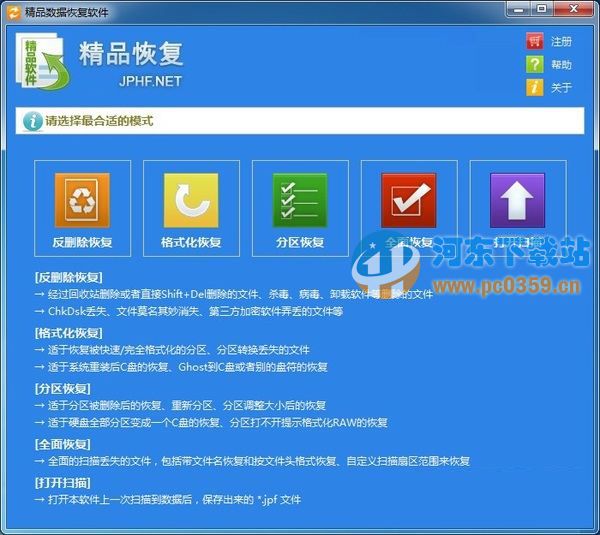Viewport: 600px width, 535px height.
Task: Select the 格式化恢复 yellow arrow icon
Action: (191, 200)
